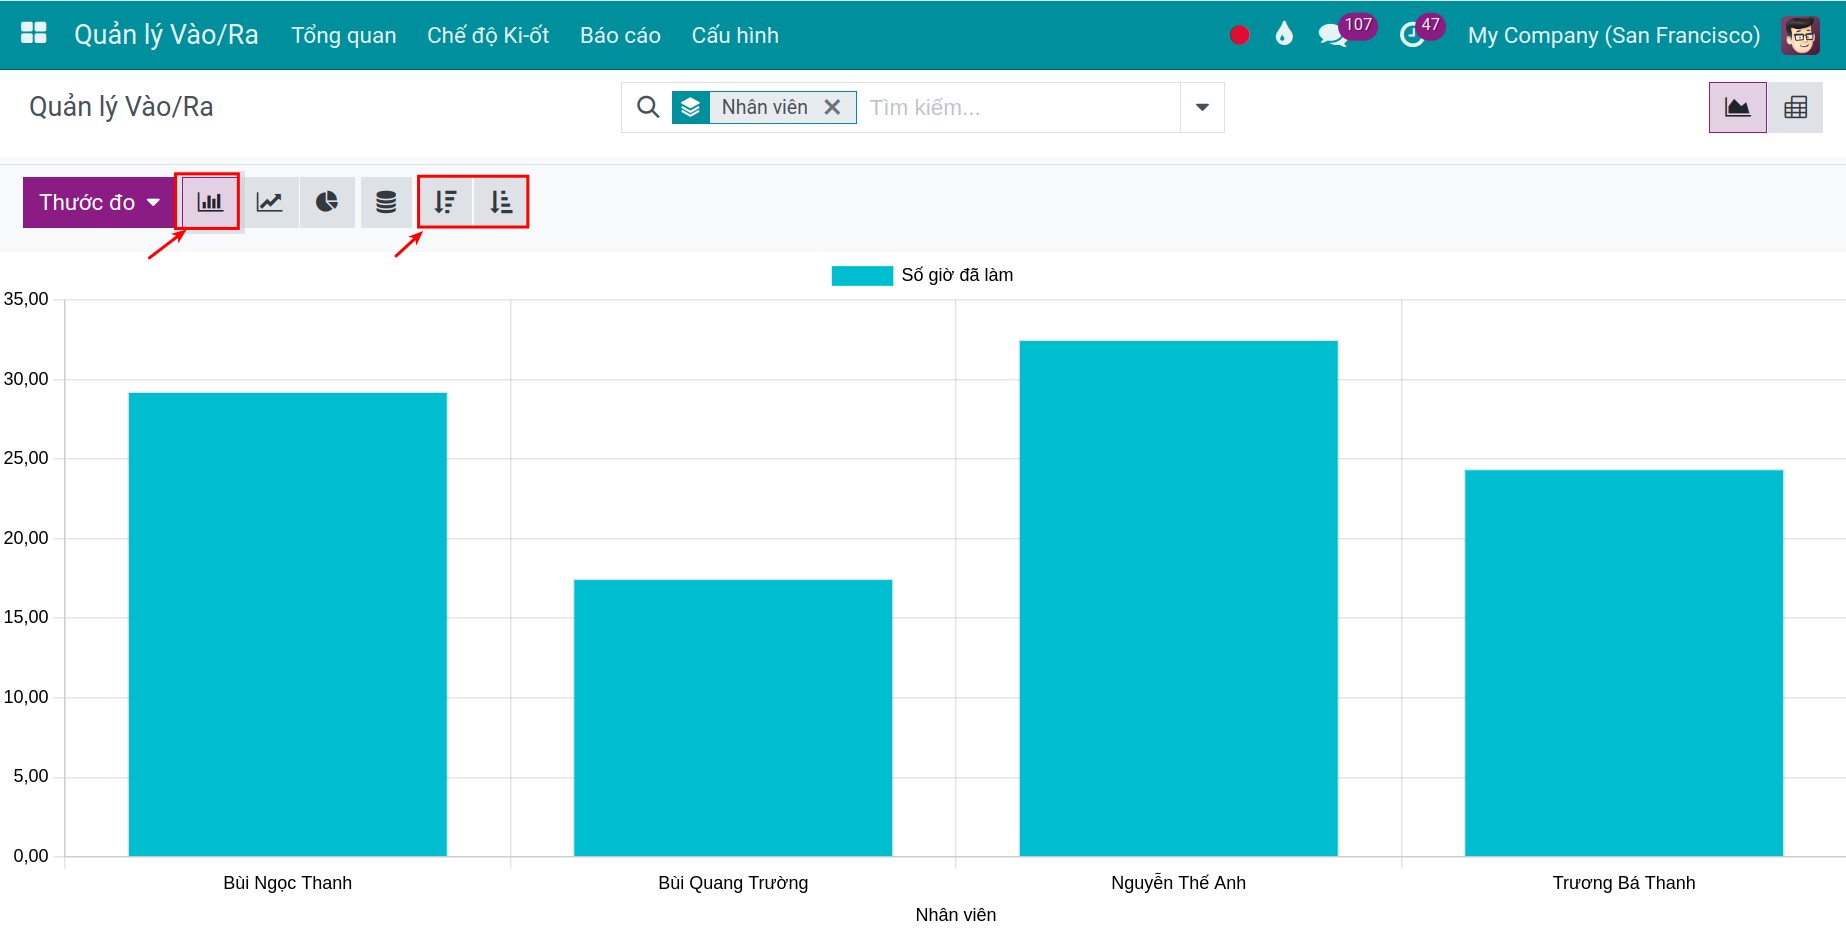
Task: Open the user avatar menu
Action: [x=1801, y=35]
